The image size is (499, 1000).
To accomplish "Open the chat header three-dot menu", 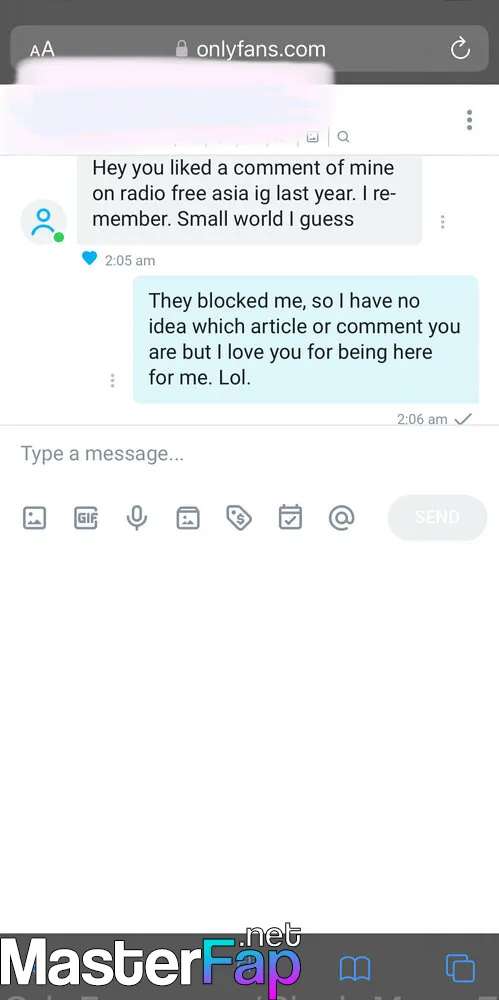I will click(469, 120).
